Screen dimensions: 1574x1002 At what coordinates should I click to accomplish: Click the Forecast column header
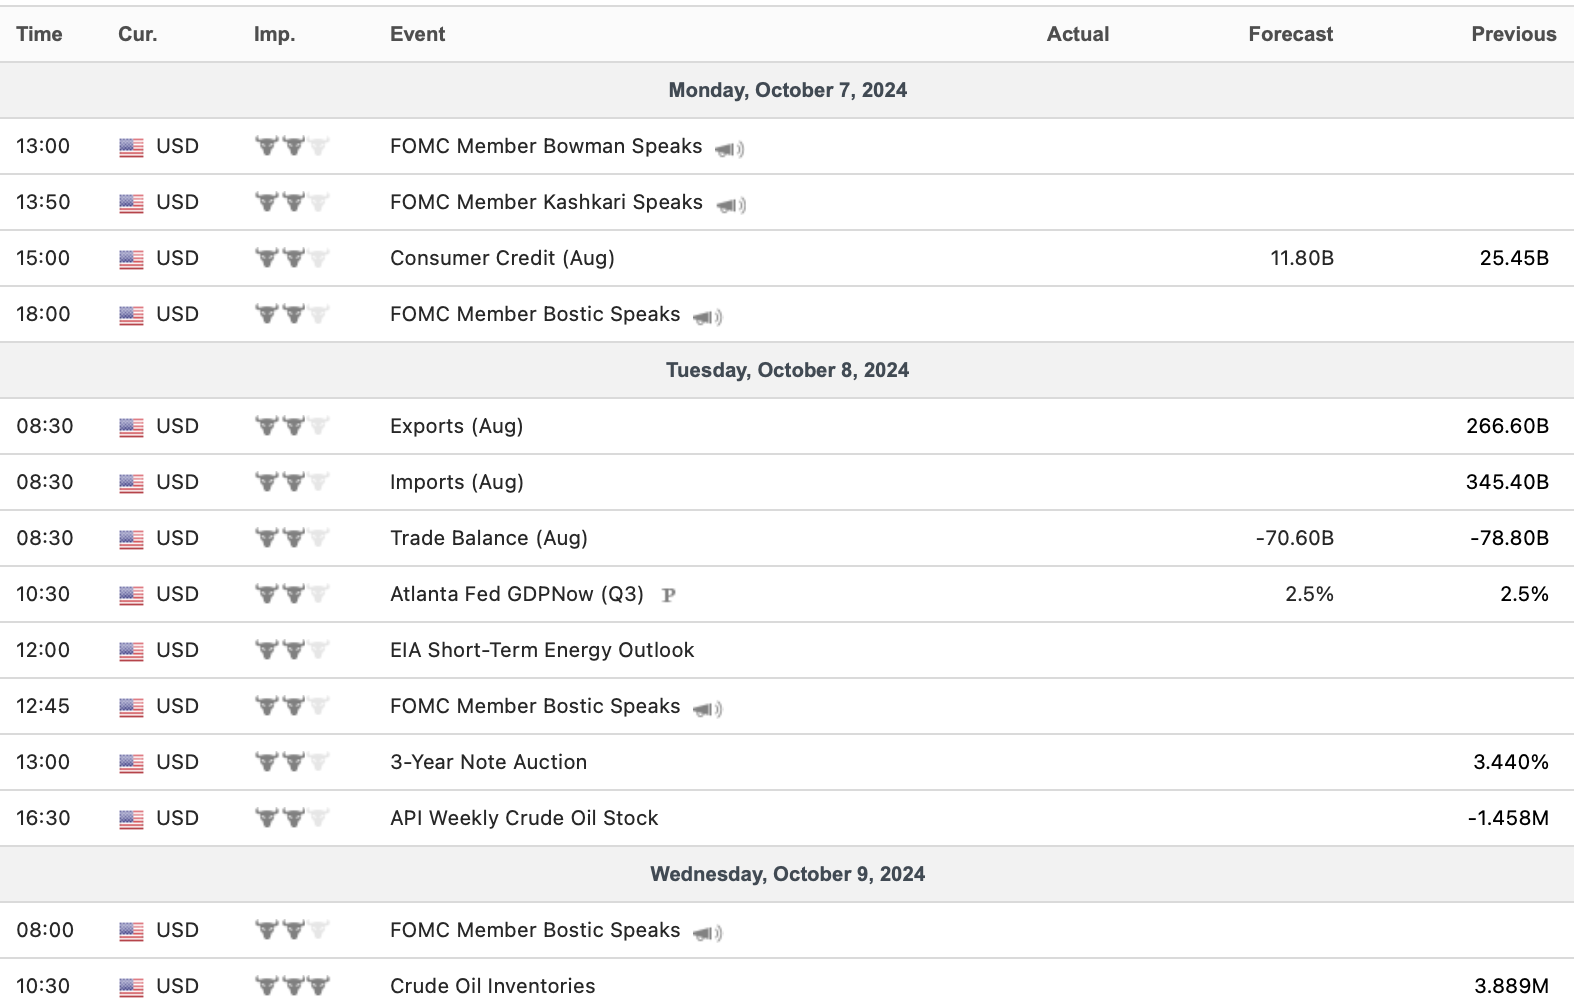tap(1290, 34)
